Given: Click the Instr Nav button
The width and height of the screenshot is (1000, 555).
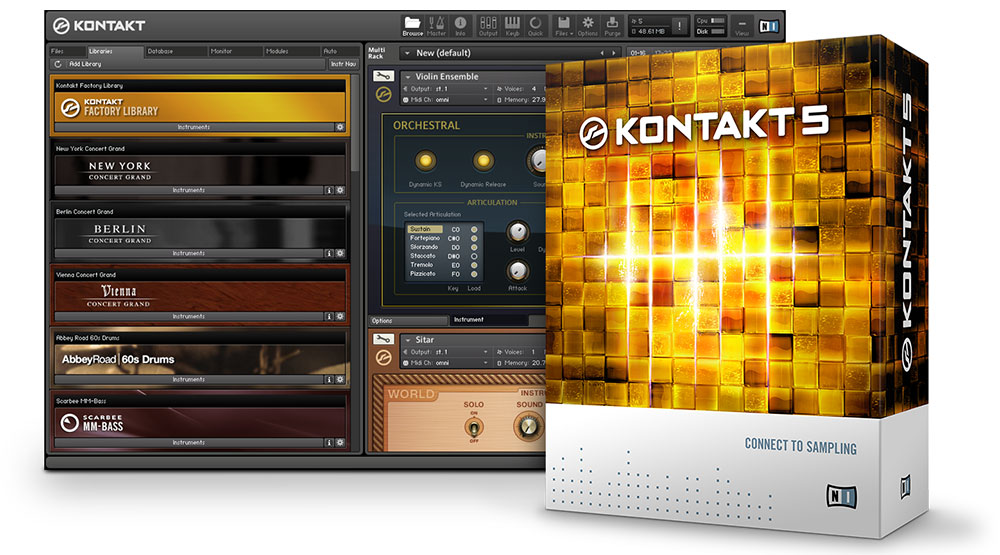Looking at the screenshot, I should pyautogui.click(x=343, y=64).
